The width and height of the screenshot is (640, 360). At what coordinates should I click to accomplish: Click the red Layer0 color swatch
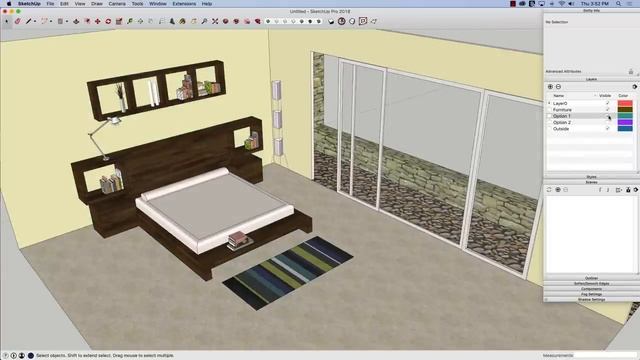coord(625,103)
